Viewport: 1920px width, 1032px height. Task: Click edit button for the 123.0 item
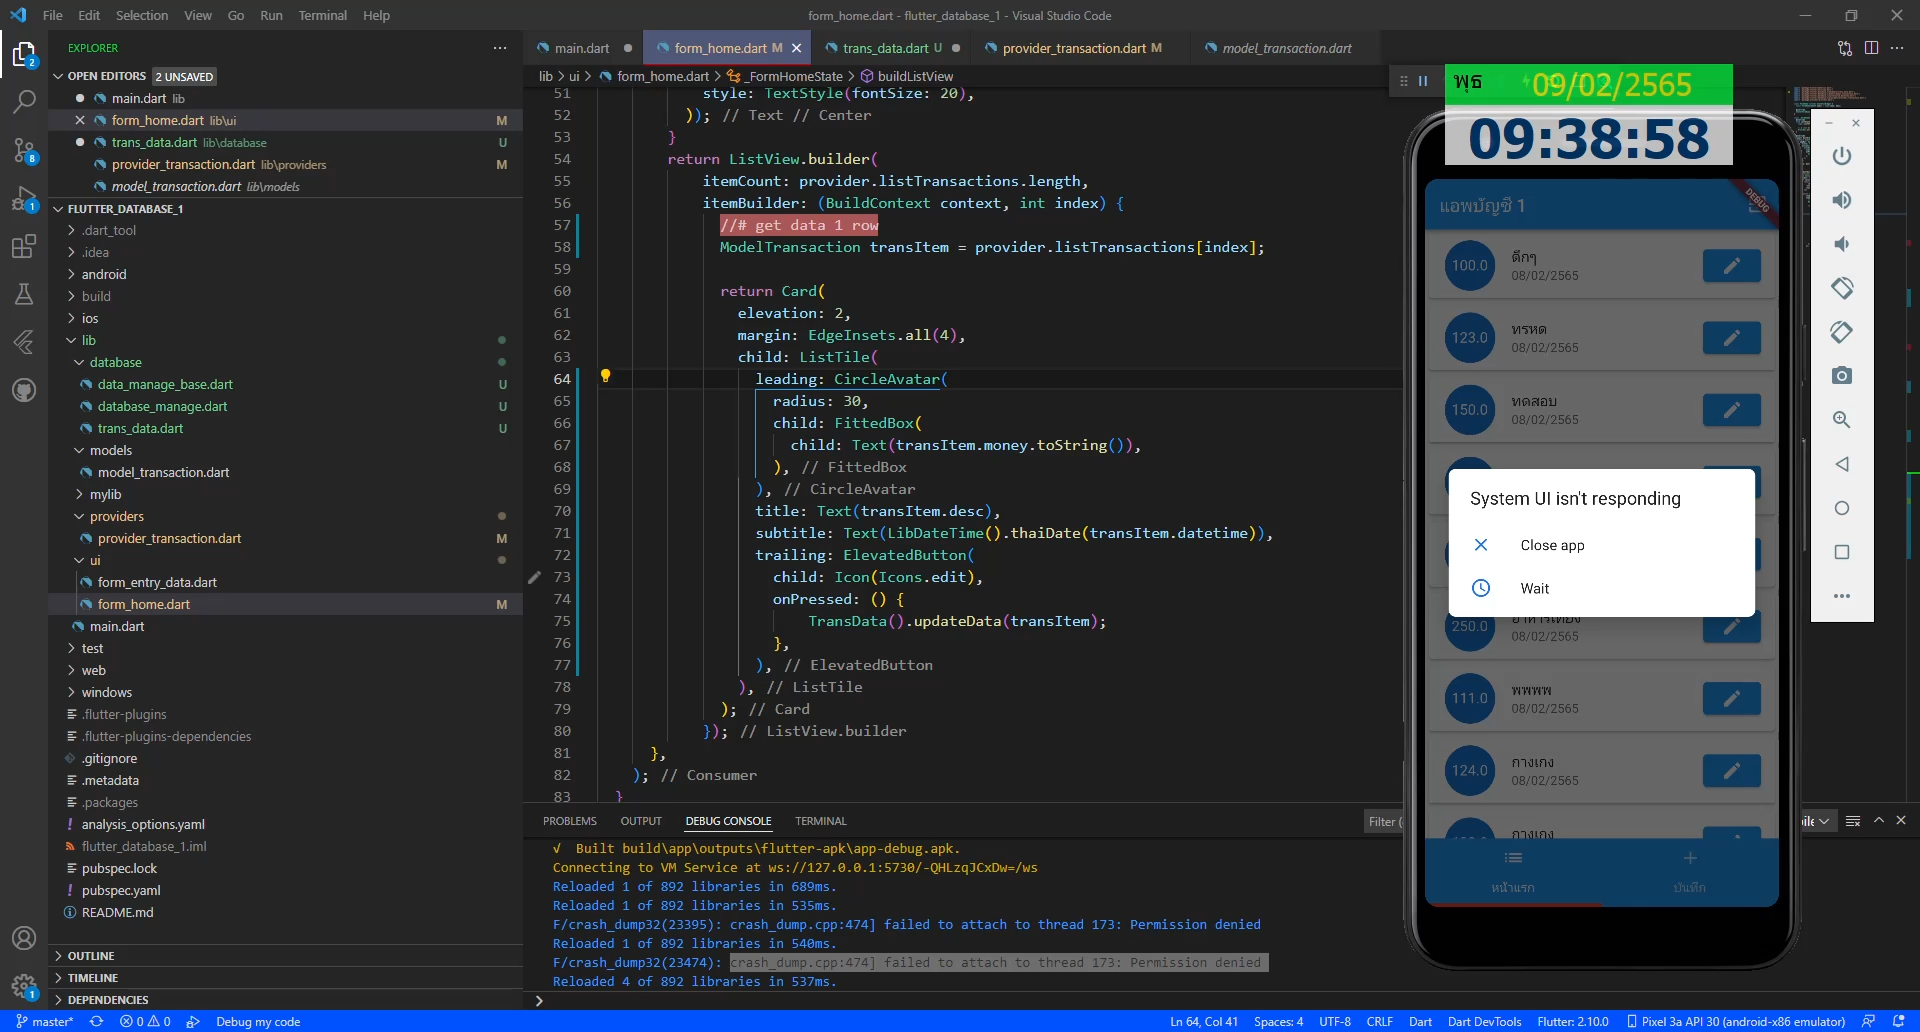coord(1731,338)
